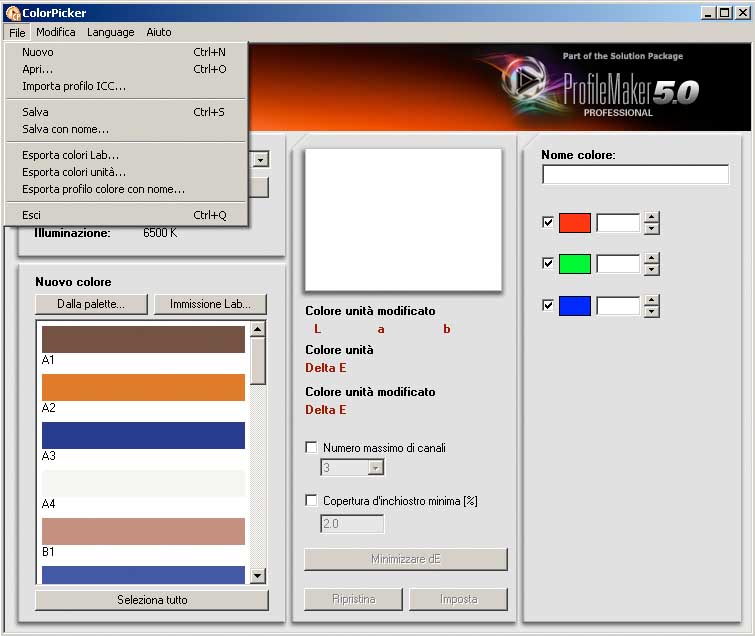Click the red channel color swatch

click(575, 223)
